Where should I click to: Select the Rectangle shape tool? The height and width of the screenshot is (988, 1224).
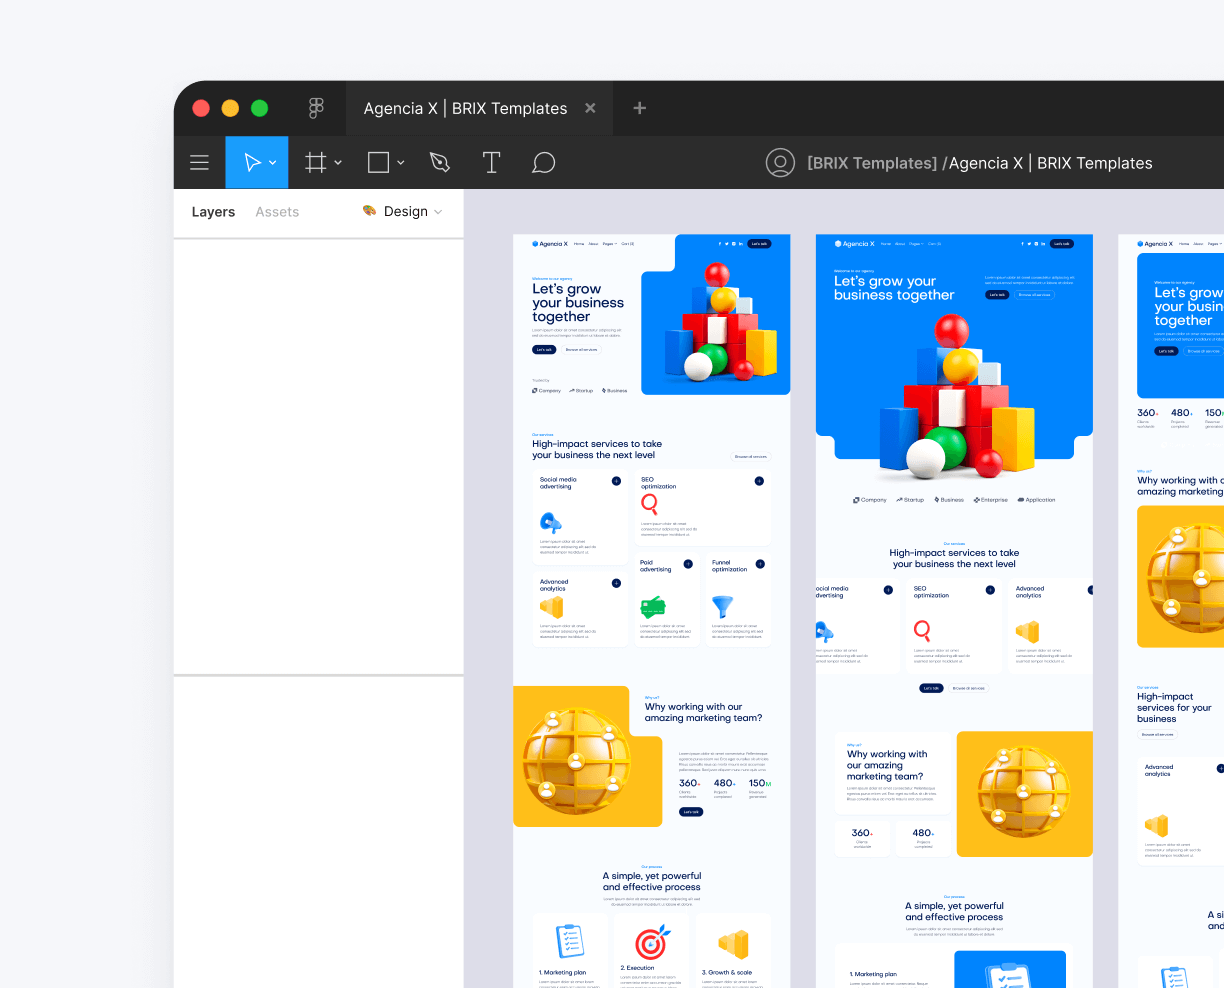(x=378, y=162)
